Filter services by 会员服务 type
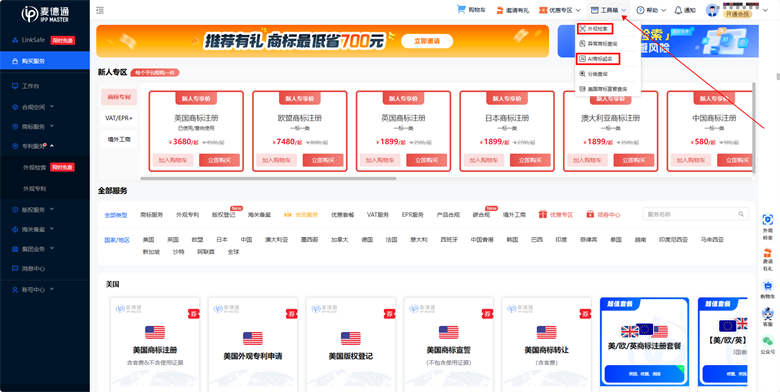Viewport: 780px width, 392px height. pos(301,214)
